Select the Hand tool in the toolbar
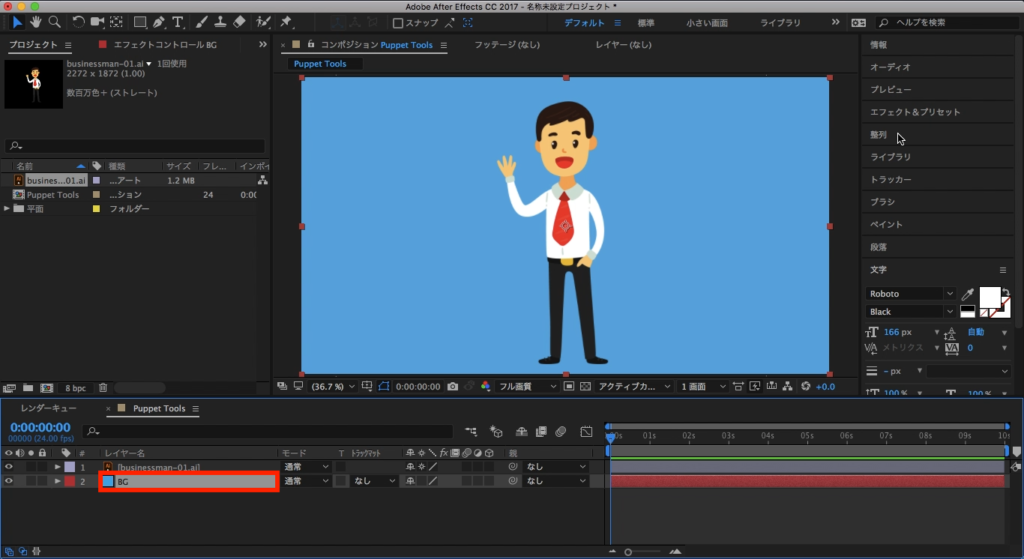The image size is (1024, 559). (x=36, y=22)
